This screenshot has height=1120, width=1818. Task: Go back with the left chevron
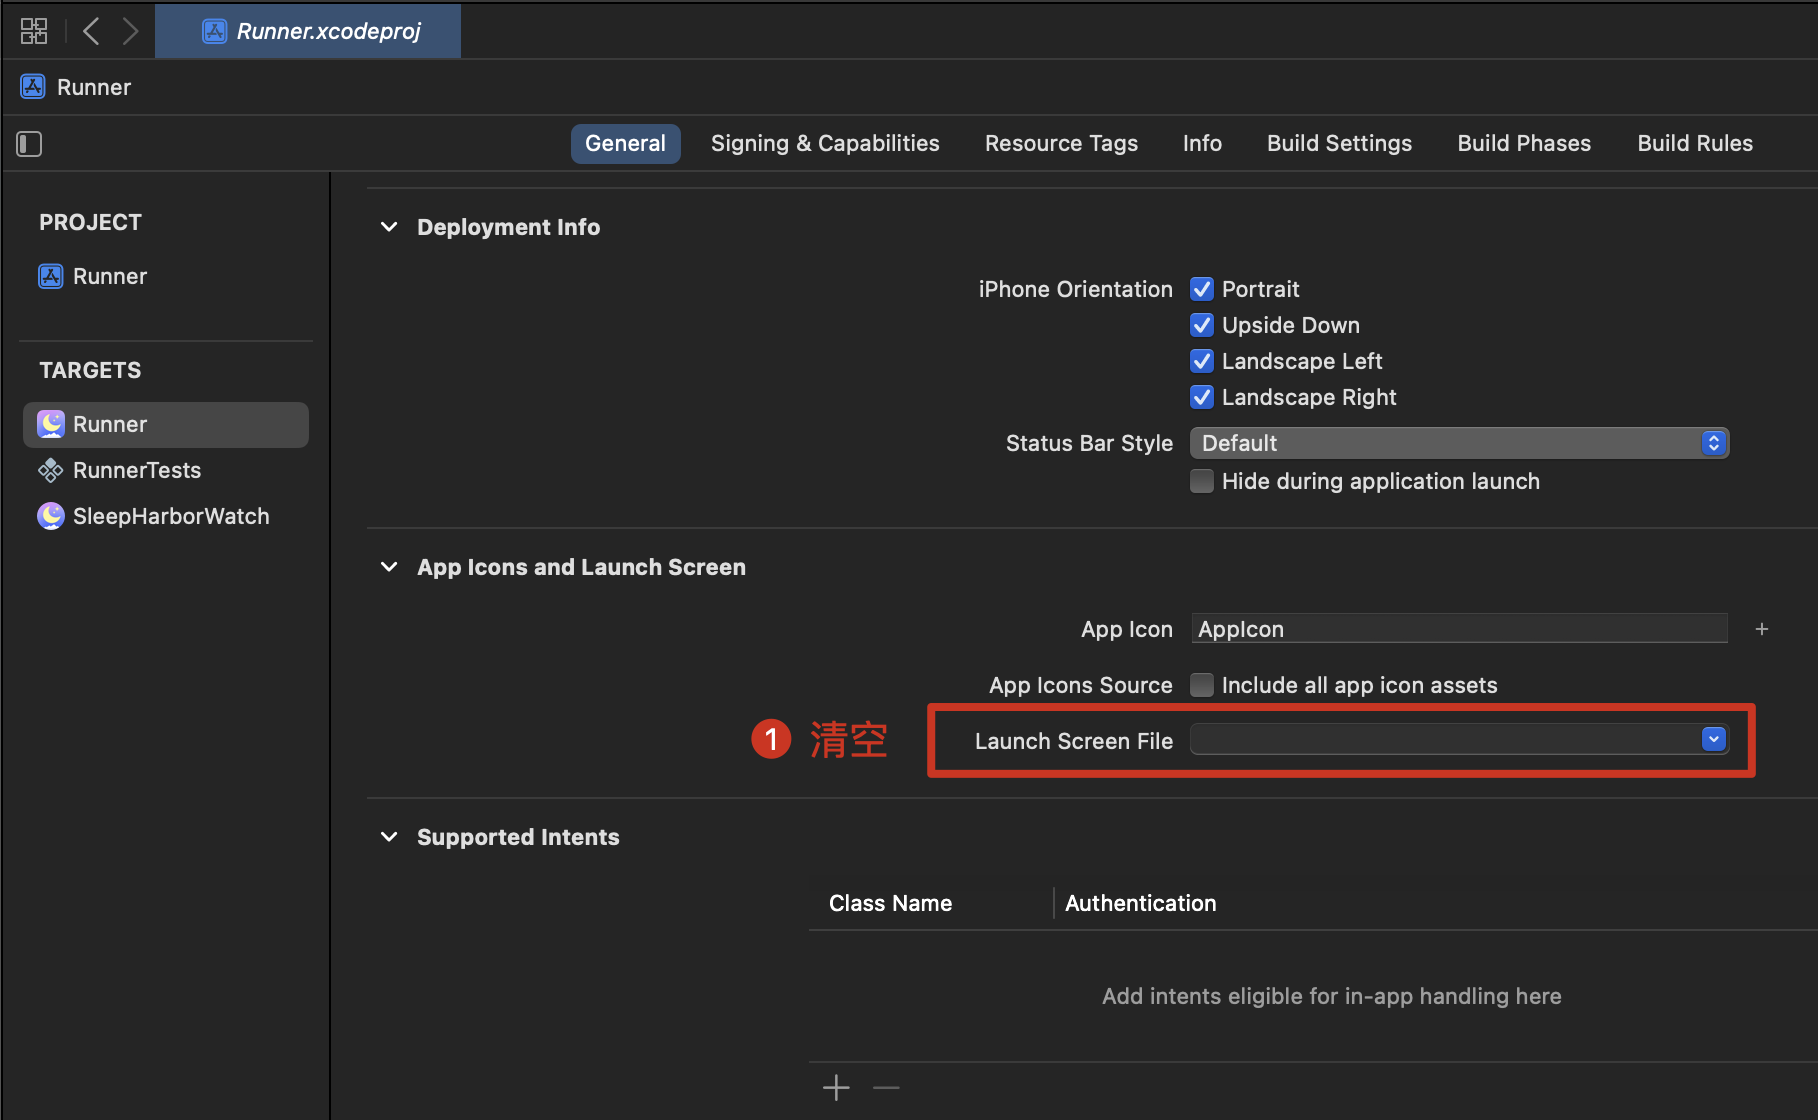coord(91,31)
